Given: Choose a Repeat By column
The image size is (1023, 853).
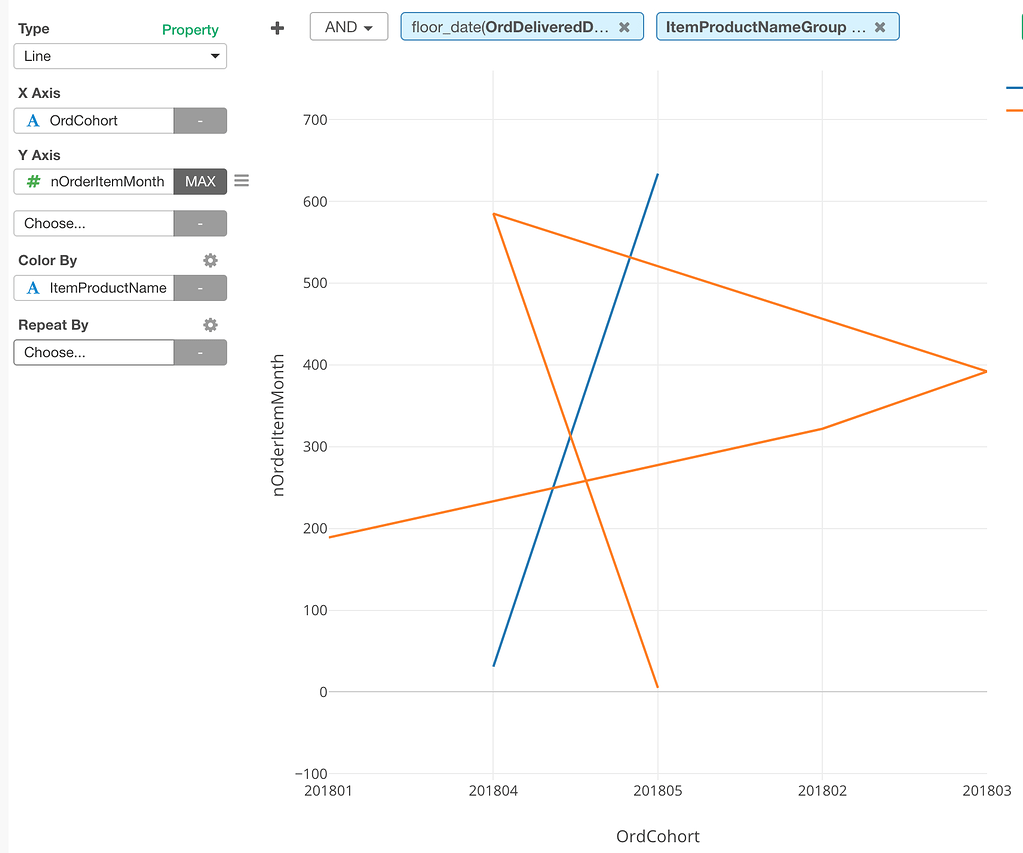Looking at the screenshot, I should [94, 352].
